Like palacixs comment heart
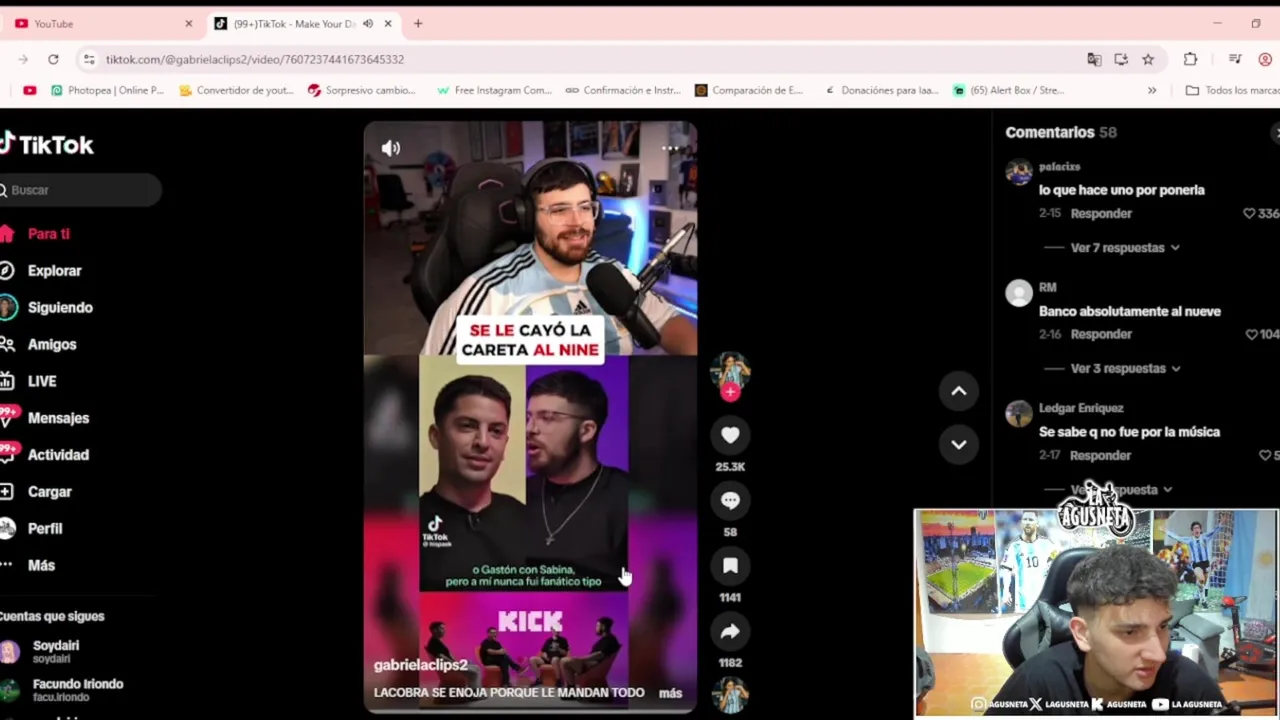The height and width of the screenshot is (720, 1280). tap(1249, 214)
